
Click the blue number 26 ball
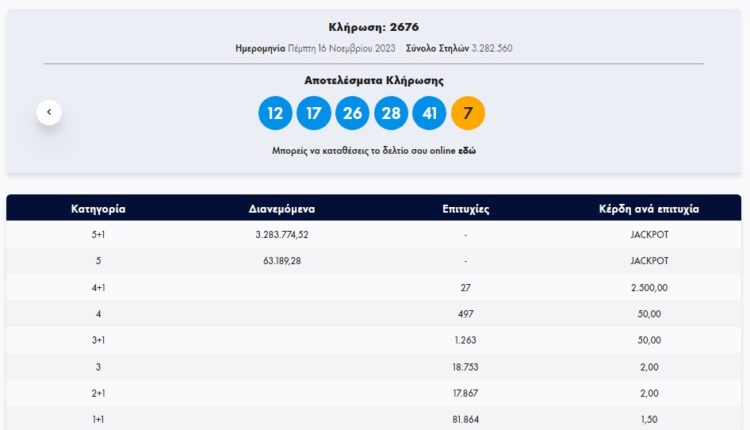(x=352, y=113)
